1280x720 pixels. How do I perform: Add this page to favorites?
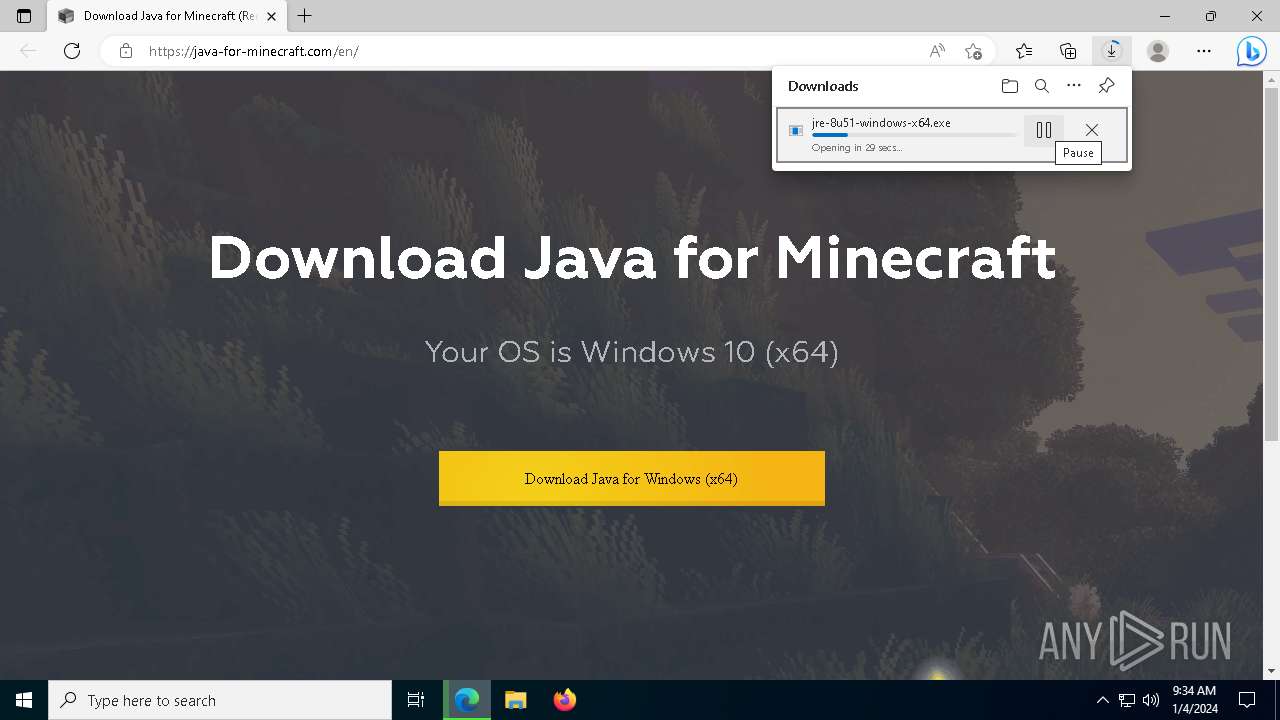(973, 51)
